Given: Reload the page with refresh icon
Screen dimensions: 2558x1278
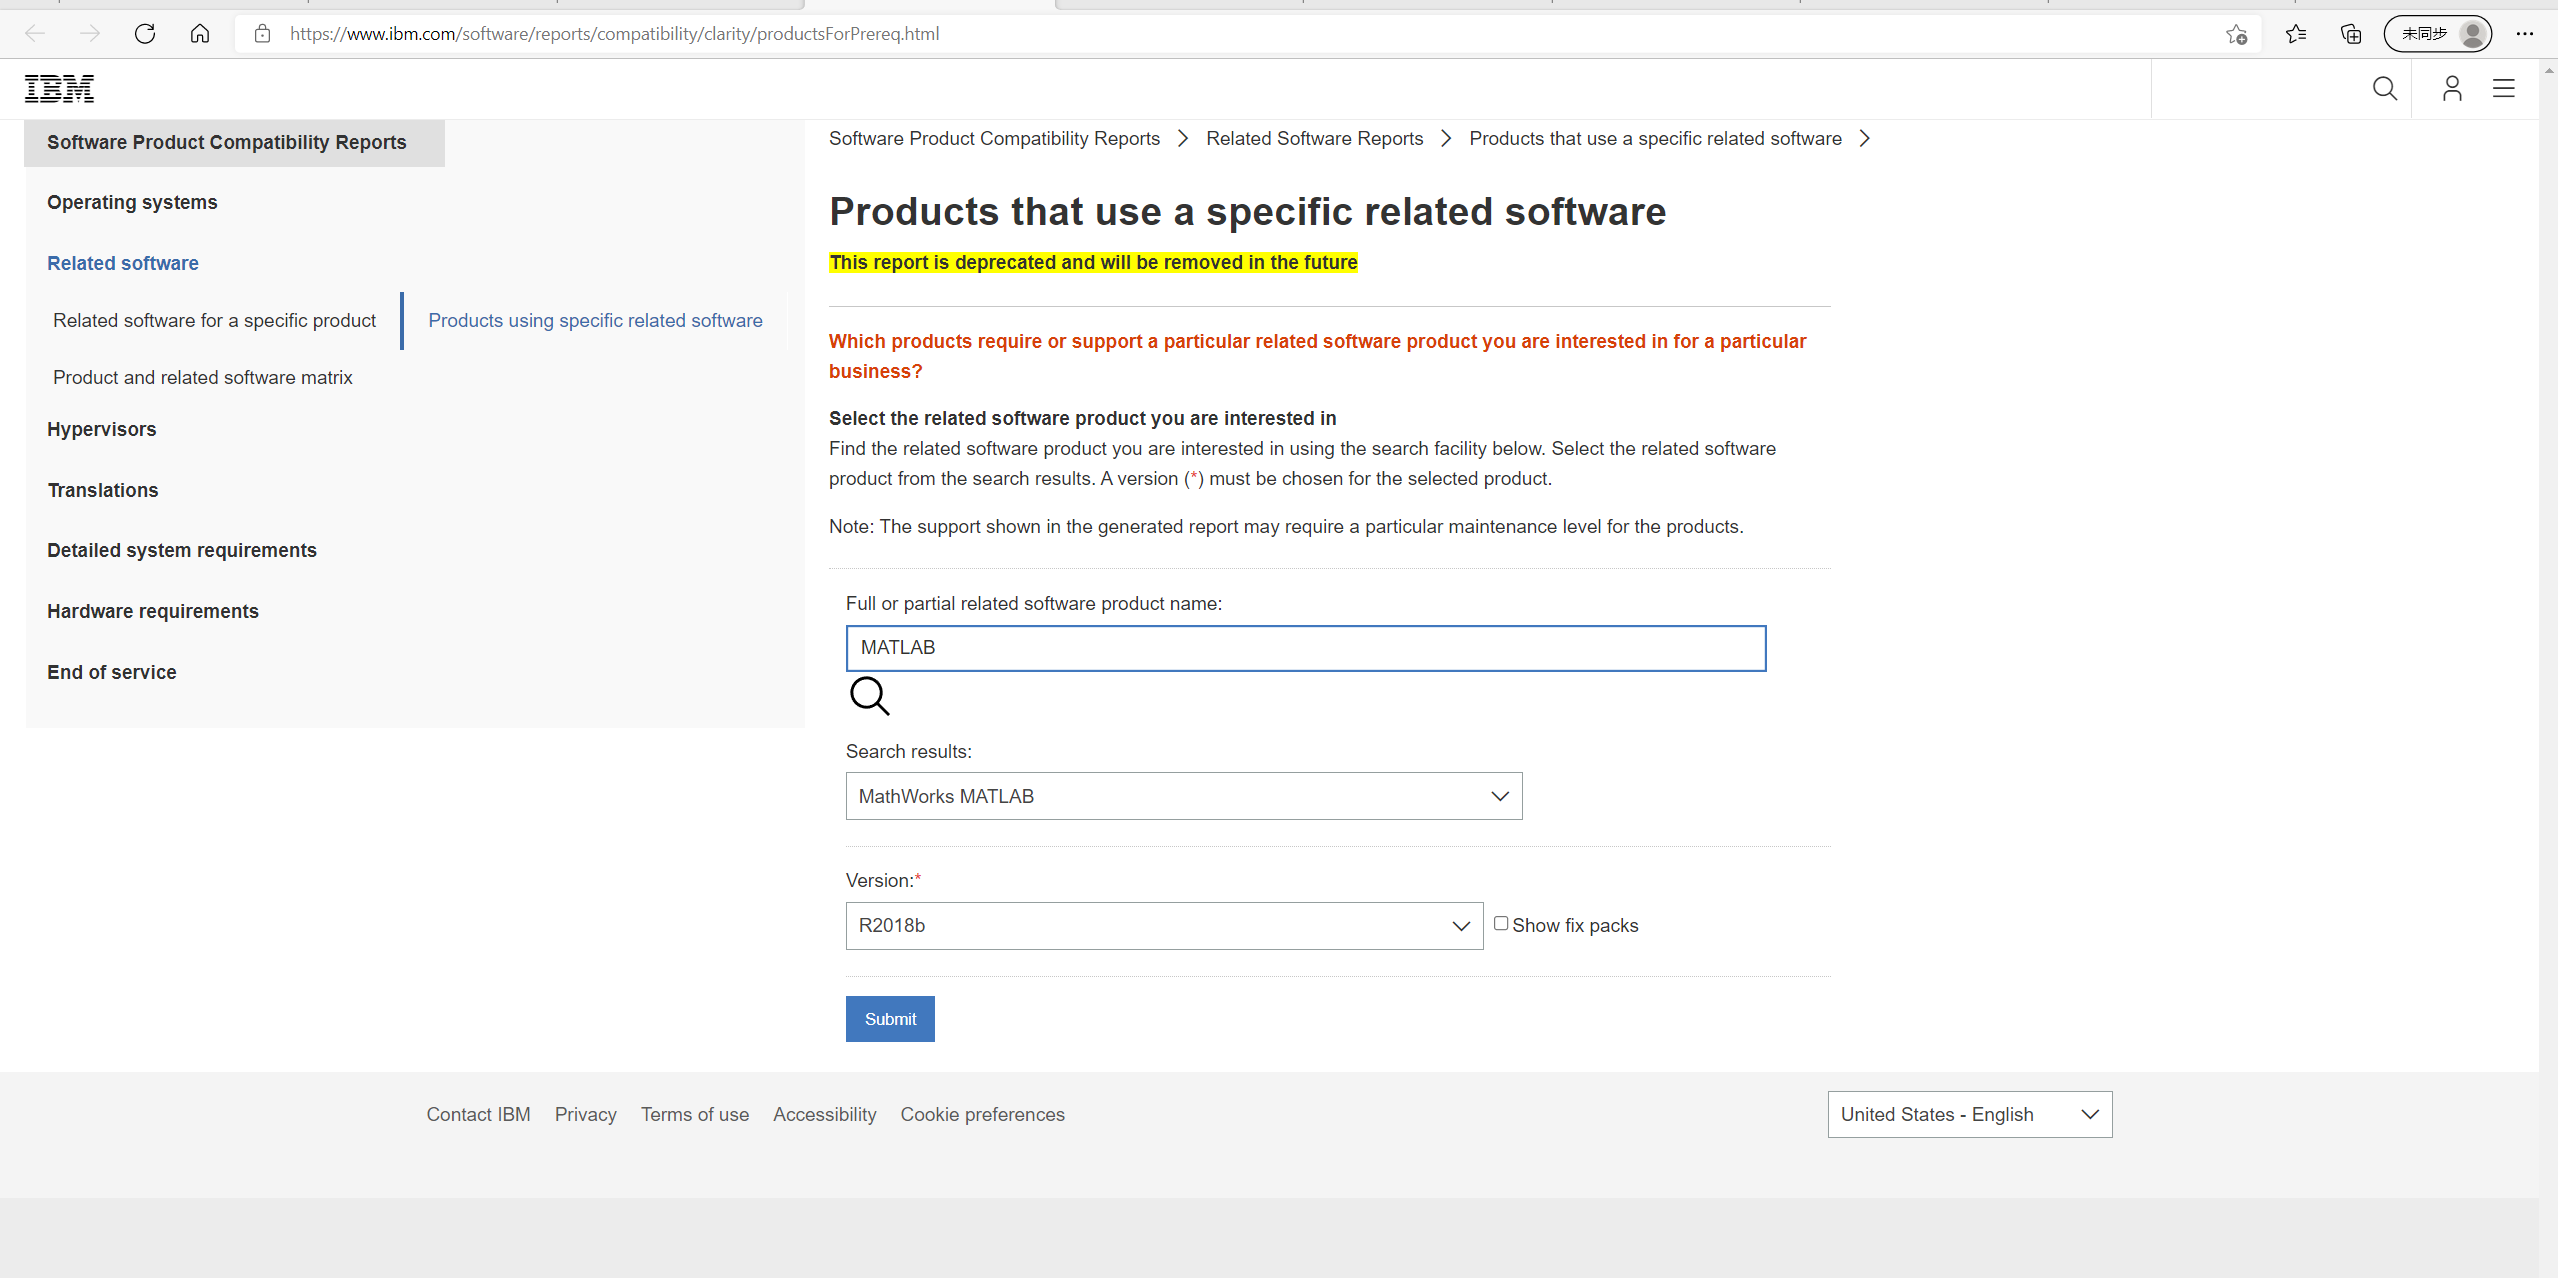Looking at the screenshot, I should tap(145, 34).
